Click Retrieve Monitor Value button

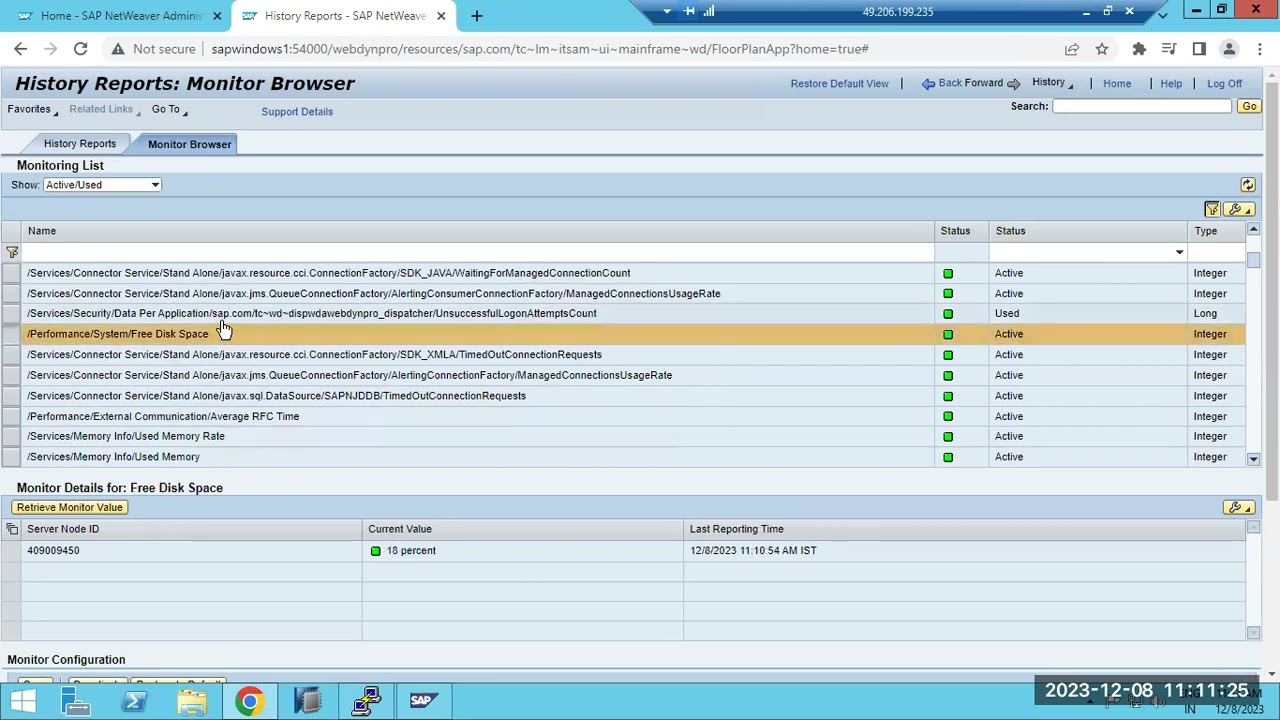click(70, 508)
